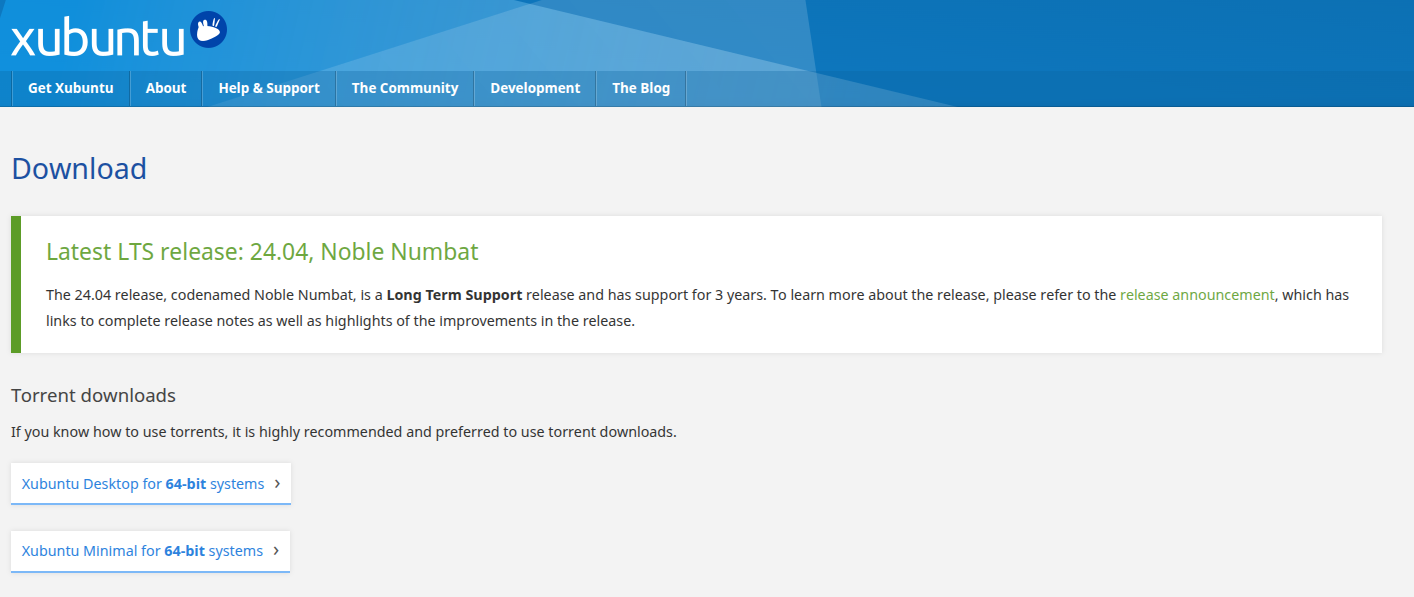Viewport: 1414px width, 597px height.
Task: Open the Get Xubuntu menu
Action: click(71, 88)
